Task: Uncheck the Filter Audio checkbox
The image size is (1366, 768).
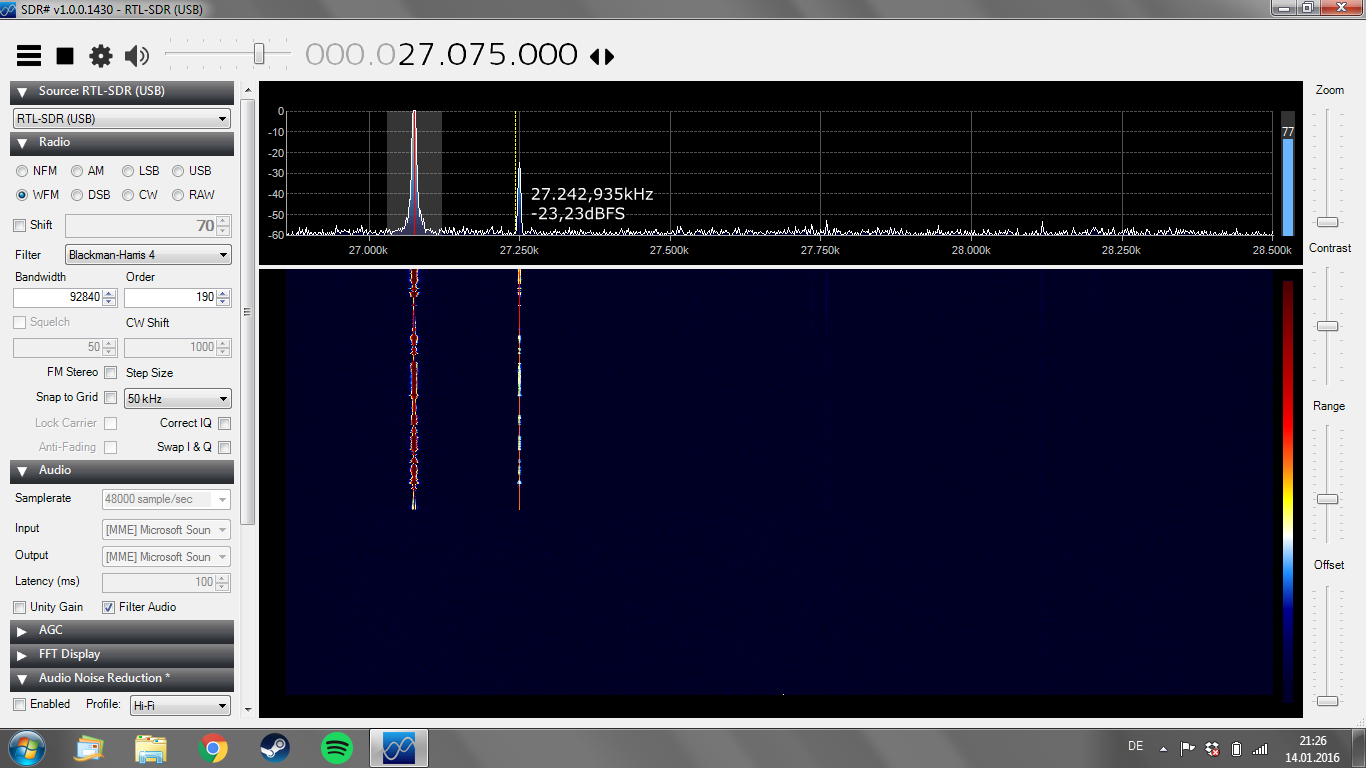Action: tap(108, 607)
